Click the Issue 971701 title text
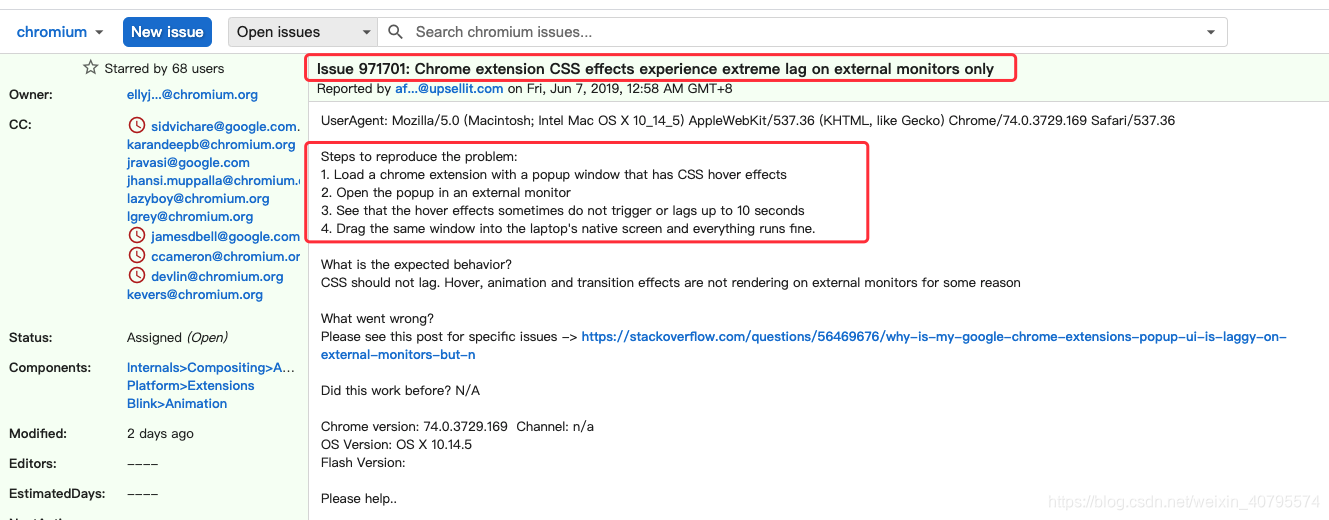This screenshot has height=520, width=1329. (x=655, y=68)
